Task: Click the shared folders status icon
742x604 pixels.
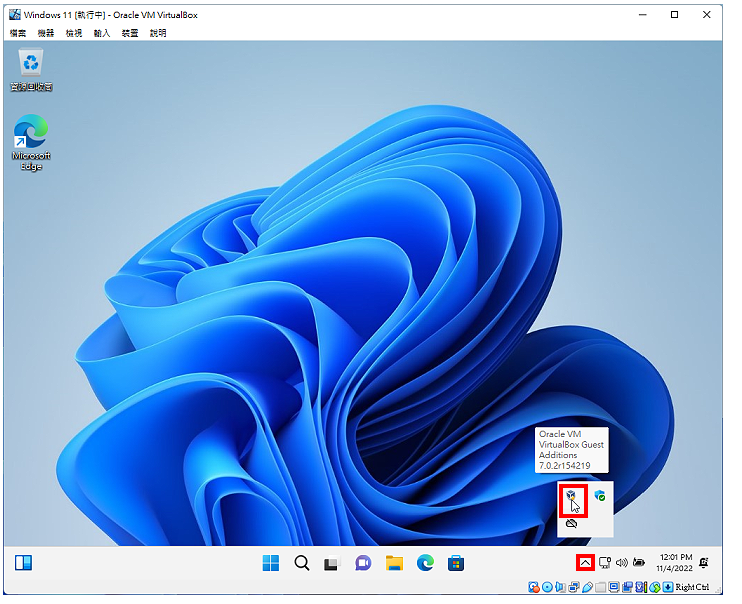Action: (601, 587)
